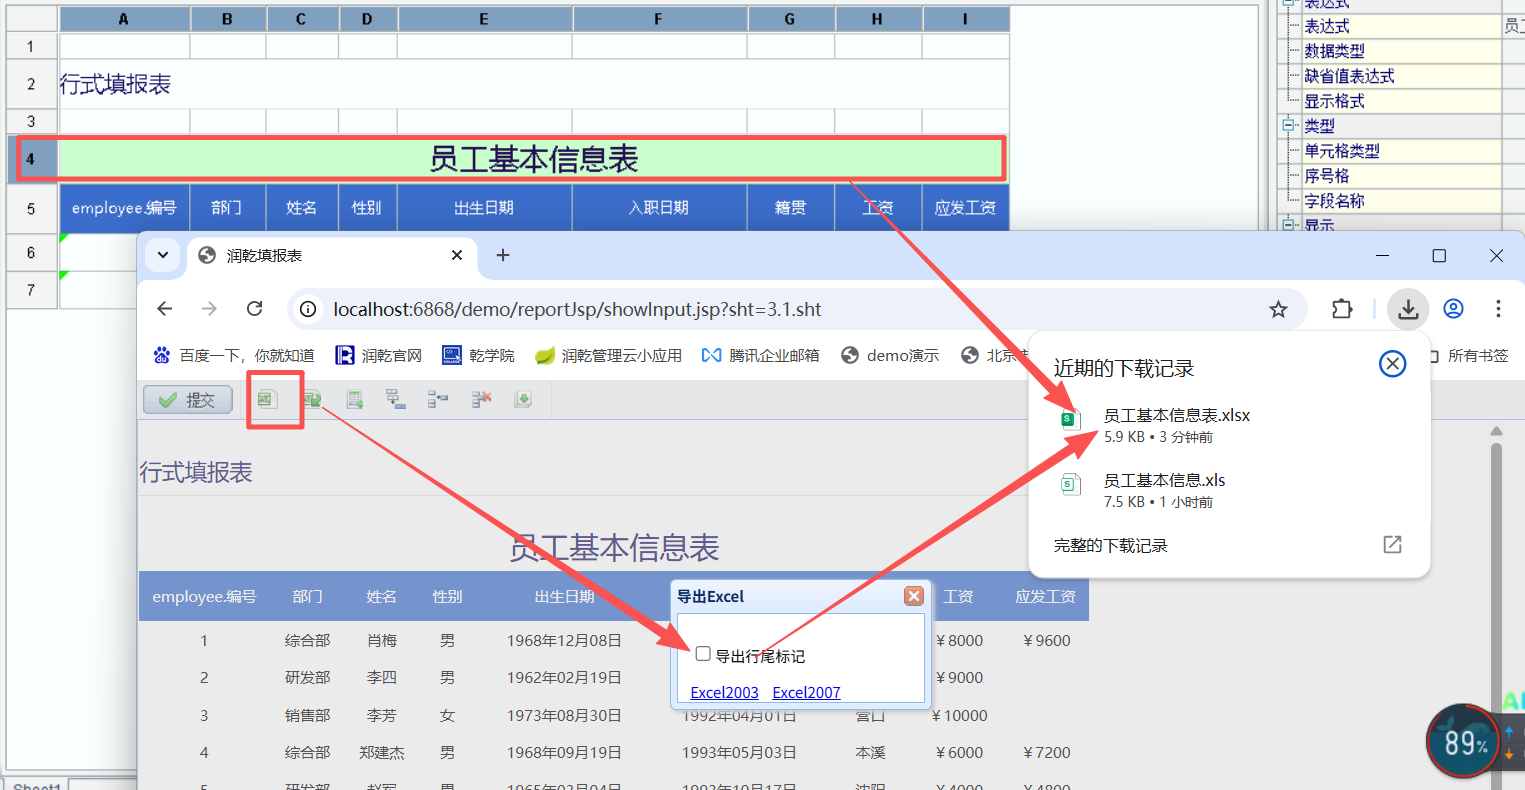Open the tab search dropdown arrow
Screen dimensions: 1525x790
(162, 255)
